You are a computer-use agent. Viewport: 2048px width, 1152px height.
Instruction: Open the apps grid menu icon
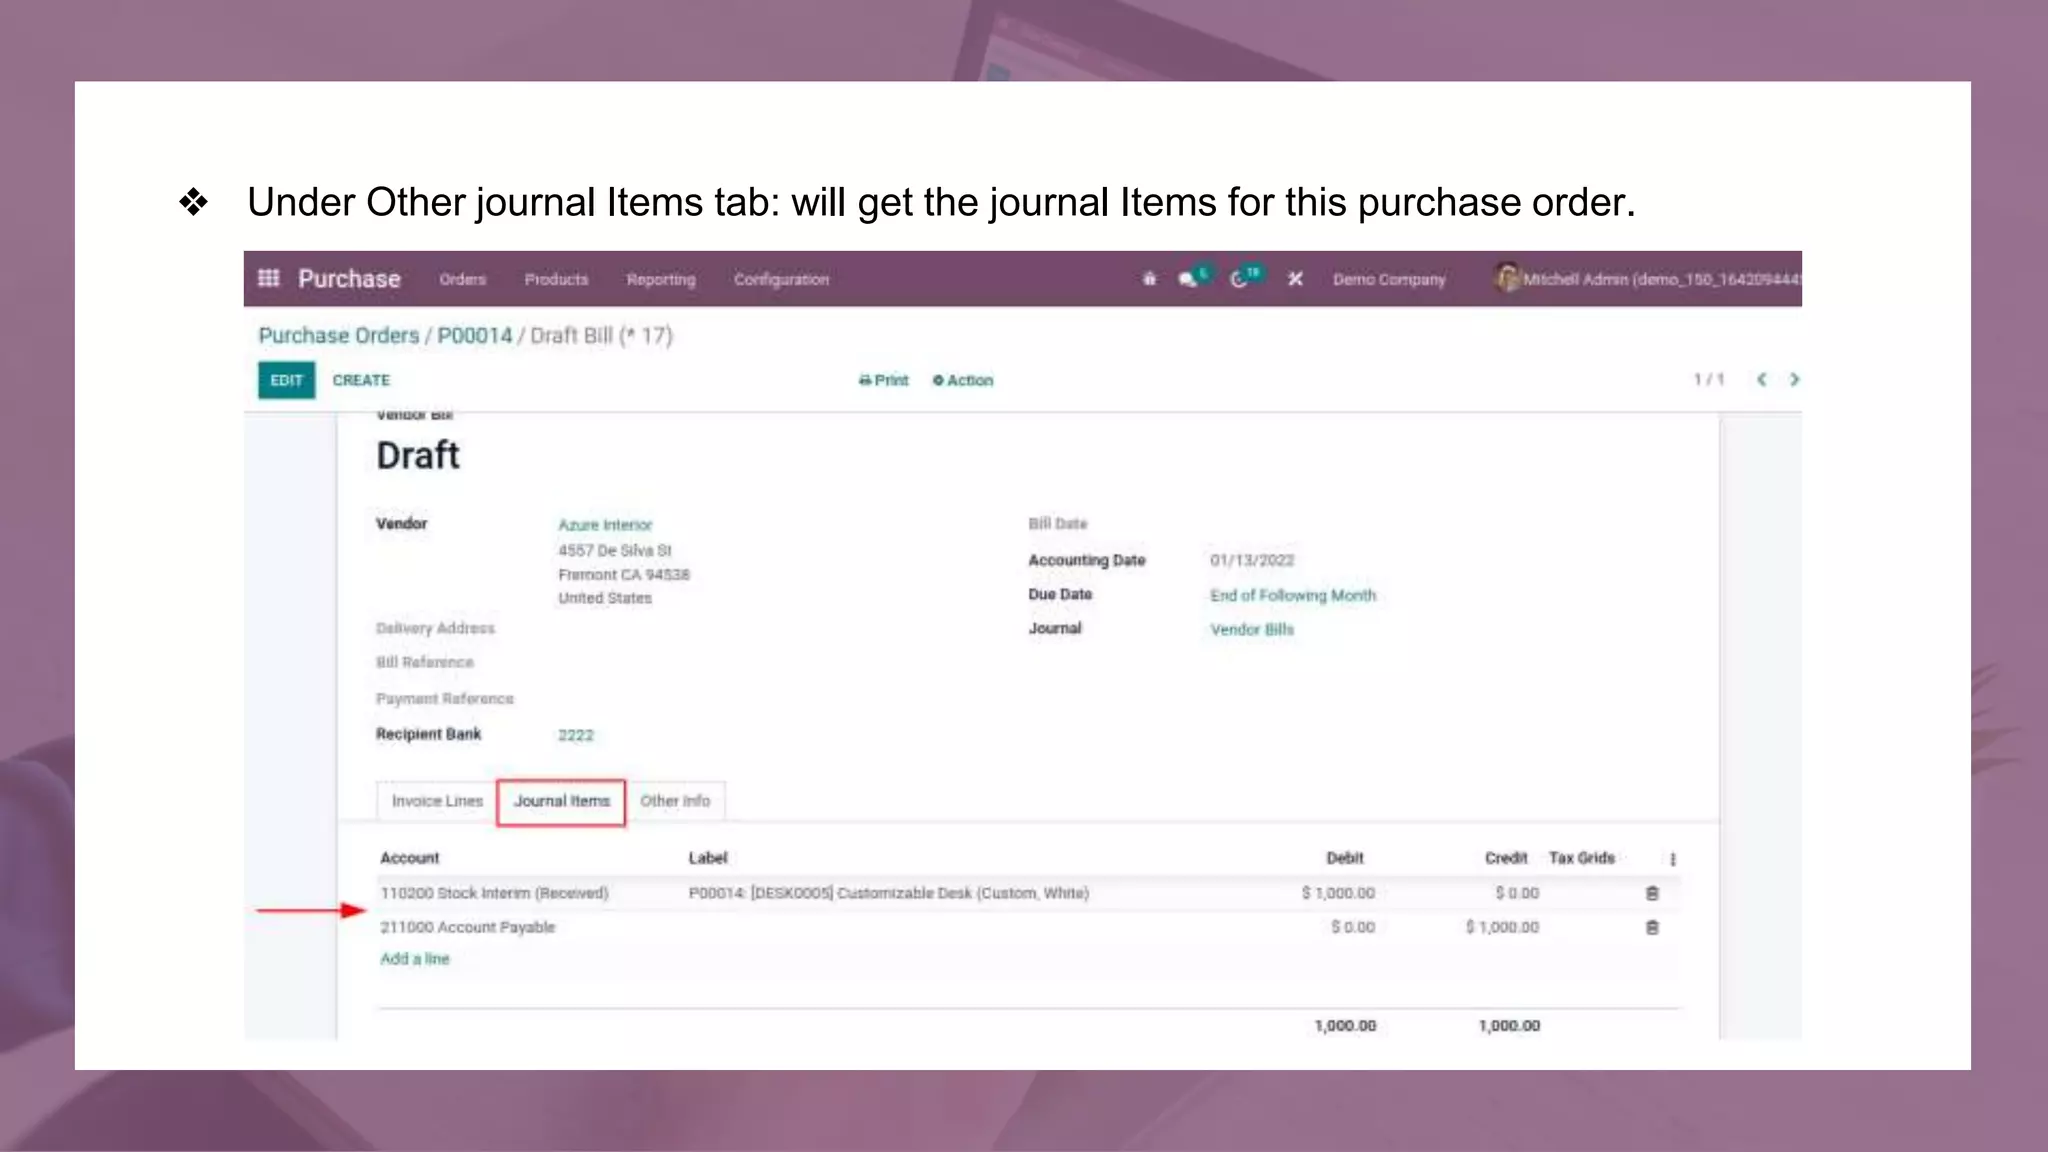268,278
